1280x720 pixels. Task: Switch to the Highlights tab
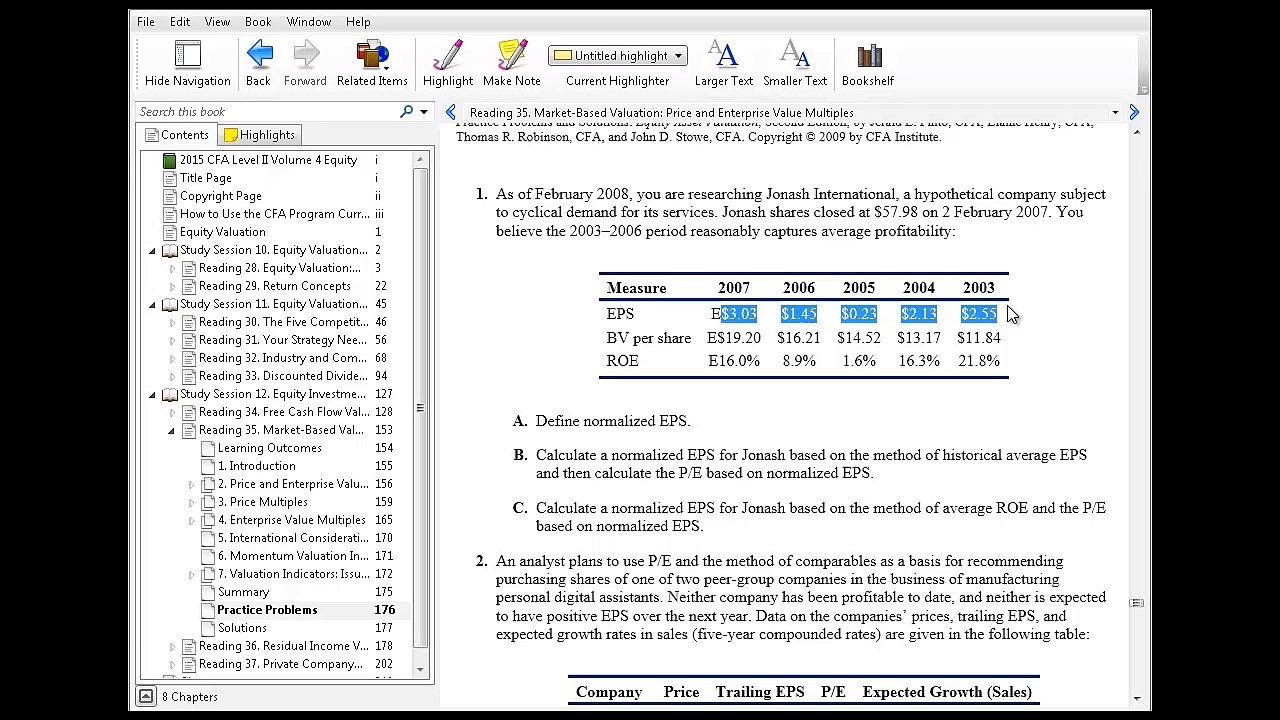260,135
